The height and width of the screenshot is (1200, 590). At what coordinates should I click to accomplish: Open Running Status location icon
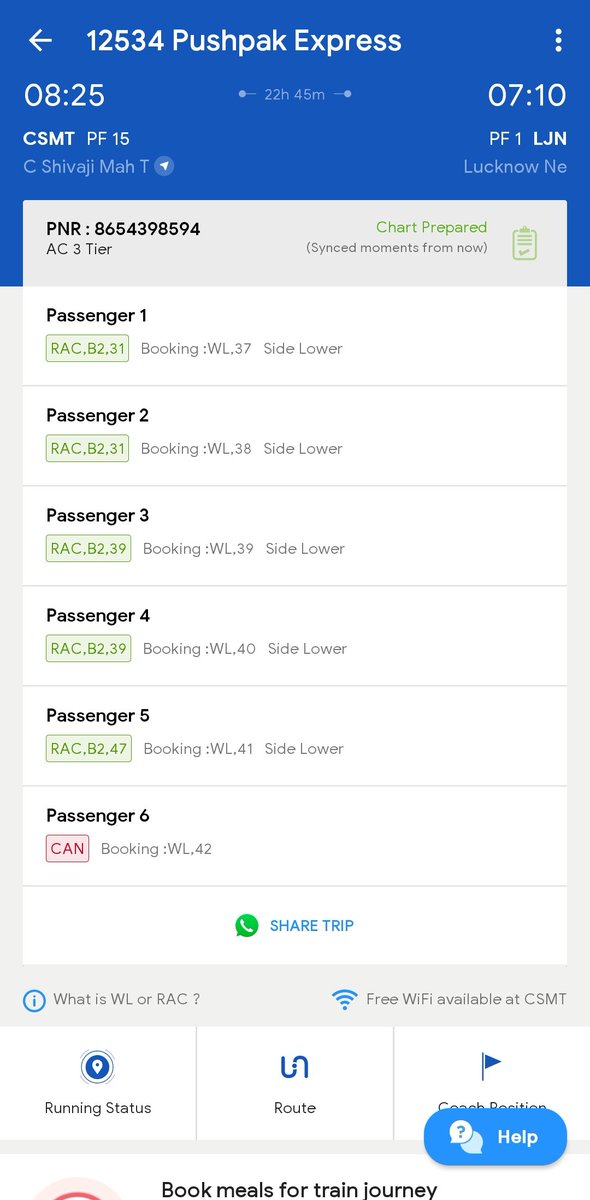(98, 1067)
